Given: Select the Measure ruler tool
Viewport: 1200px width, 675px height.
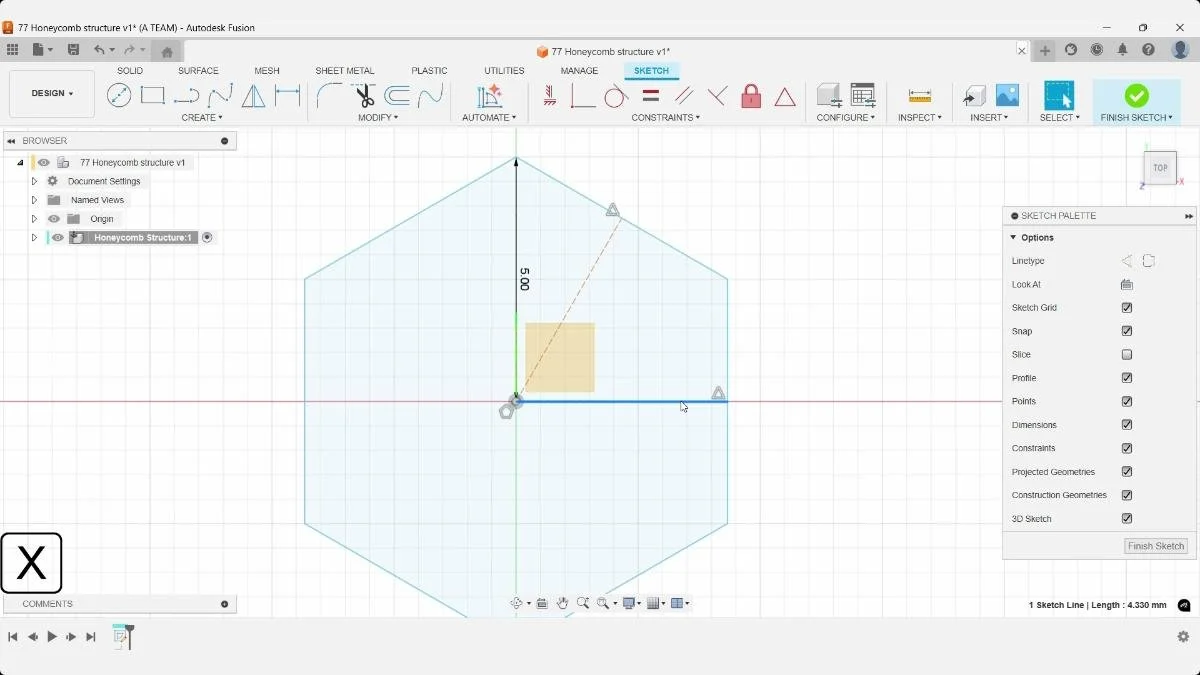Looking at the screenshot, I should pos(920,96).
